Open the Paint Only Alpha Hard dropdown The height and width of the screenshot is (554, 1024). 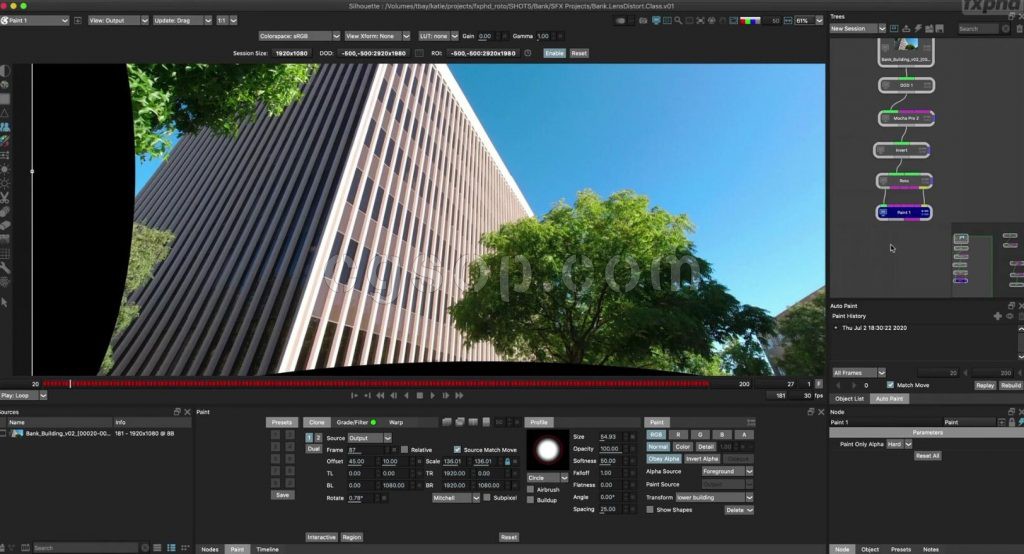[x=899, y=444]
